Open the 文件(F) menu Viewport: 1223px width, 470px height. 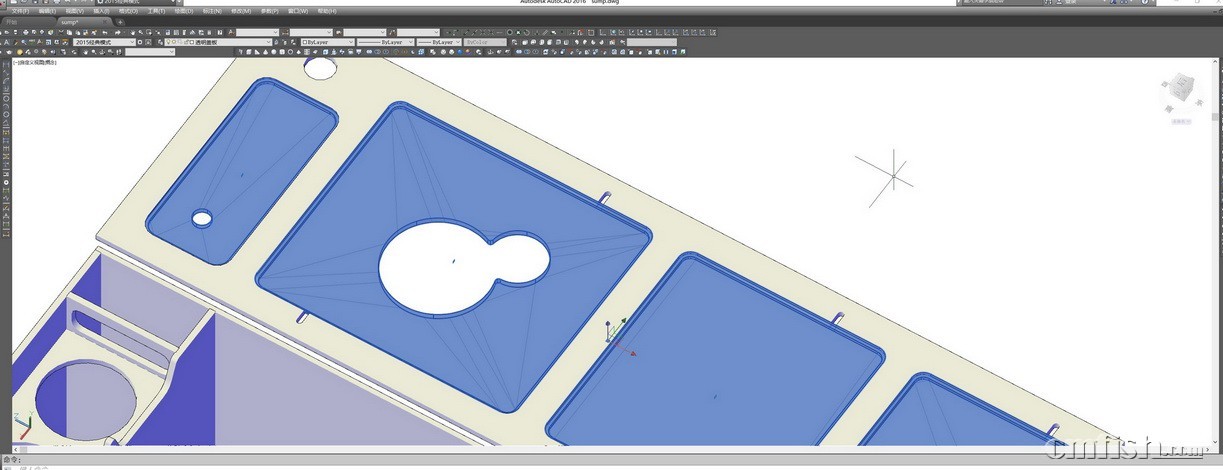click(20, 11)
